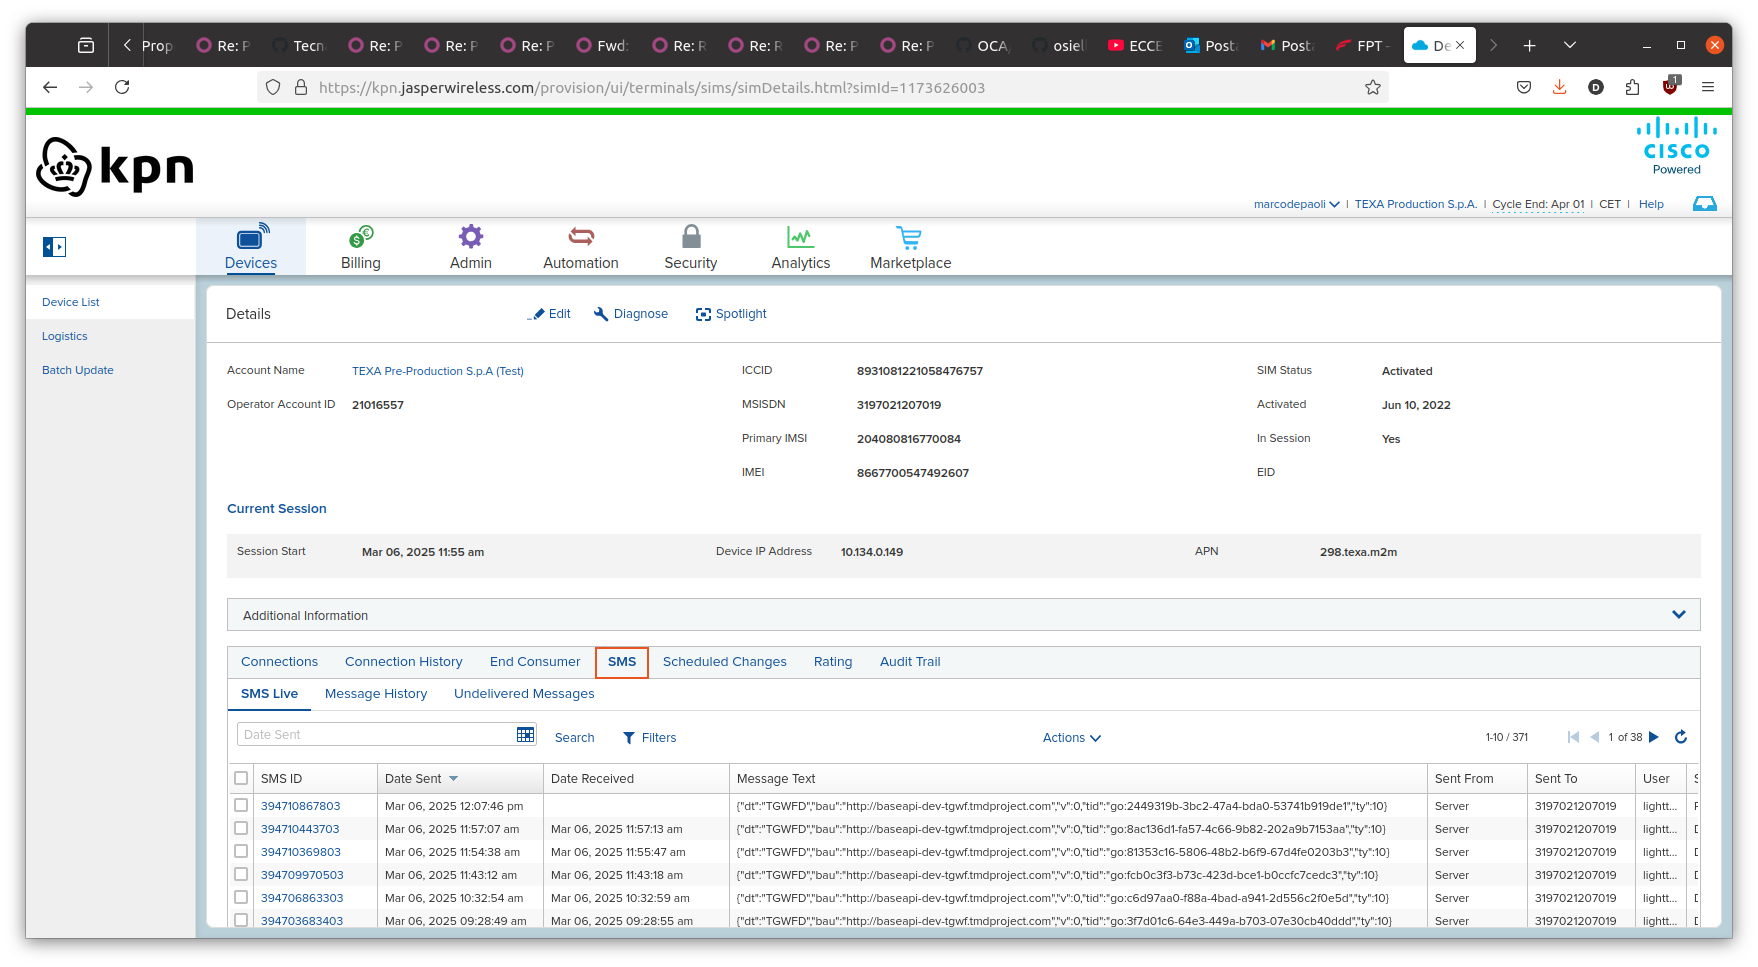Tick checkbox for SMS 394710867803
Image resolution: width=1758 pixels, height=967 pixels.
pyautogui.click(x=241, y=805)
